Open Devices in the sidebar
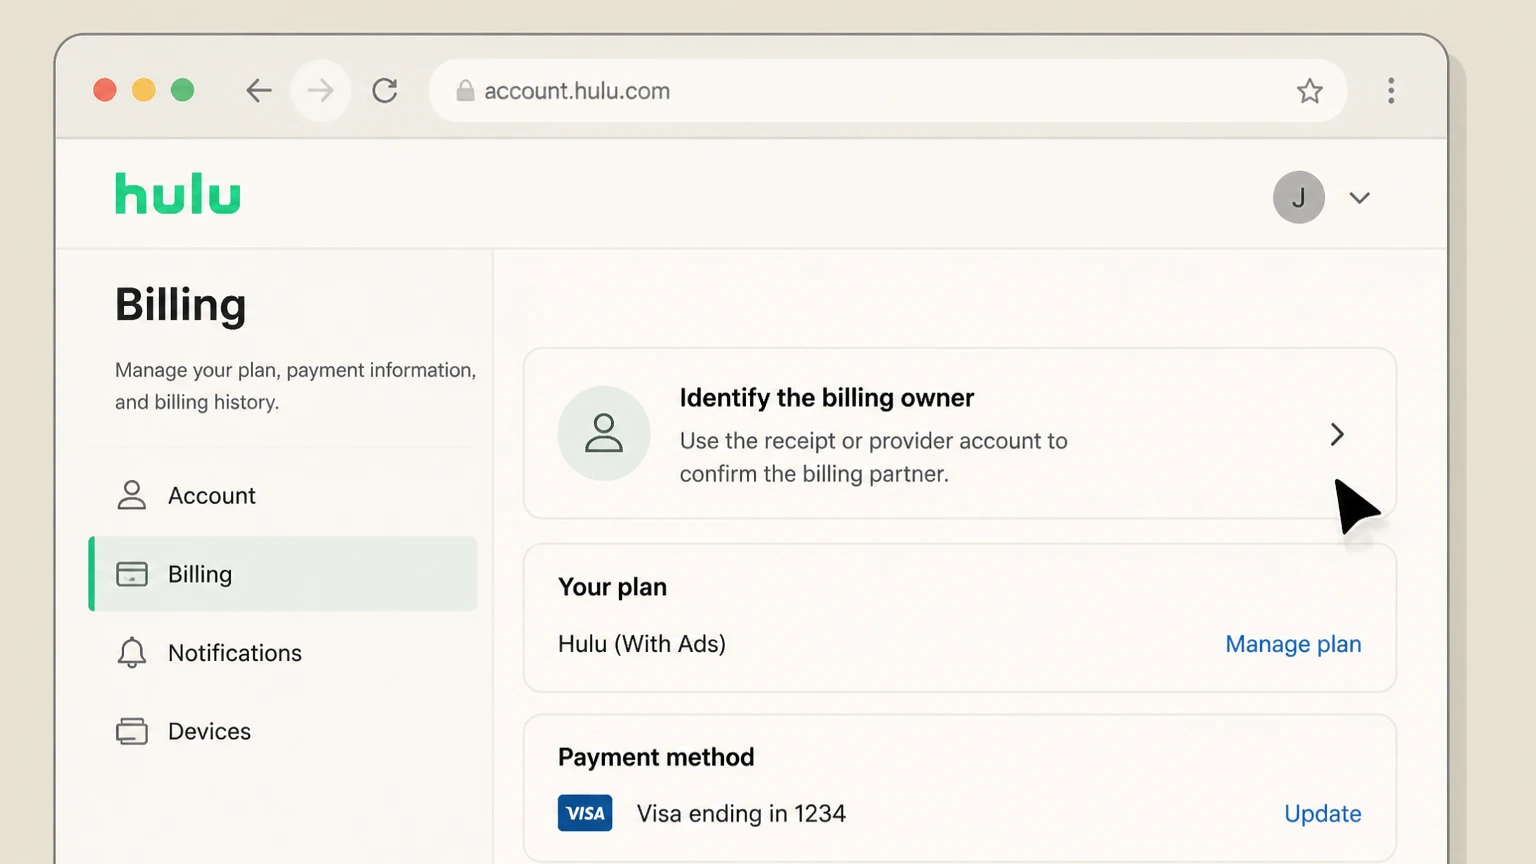The image size is (1536, 864). (283, 732)
